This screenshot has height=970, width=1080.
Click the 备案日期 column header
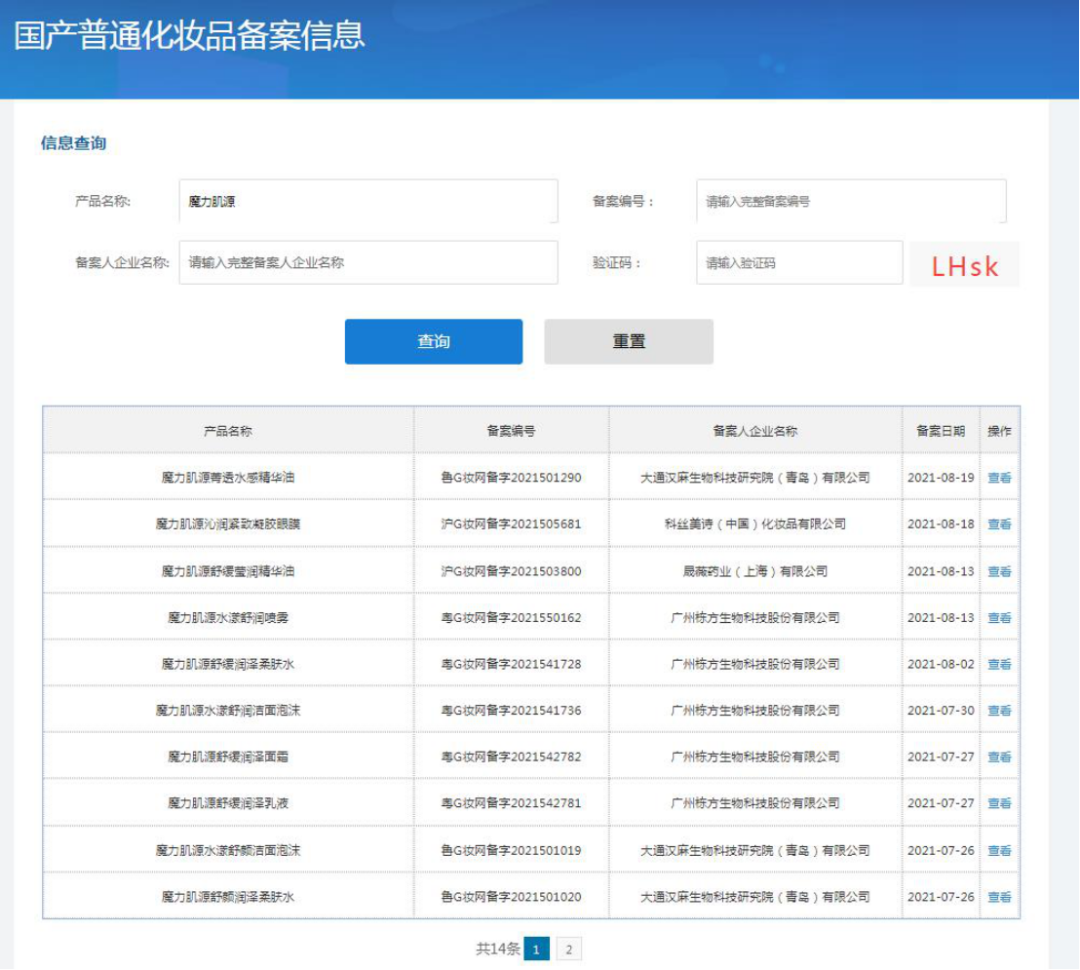pos(940,431)
